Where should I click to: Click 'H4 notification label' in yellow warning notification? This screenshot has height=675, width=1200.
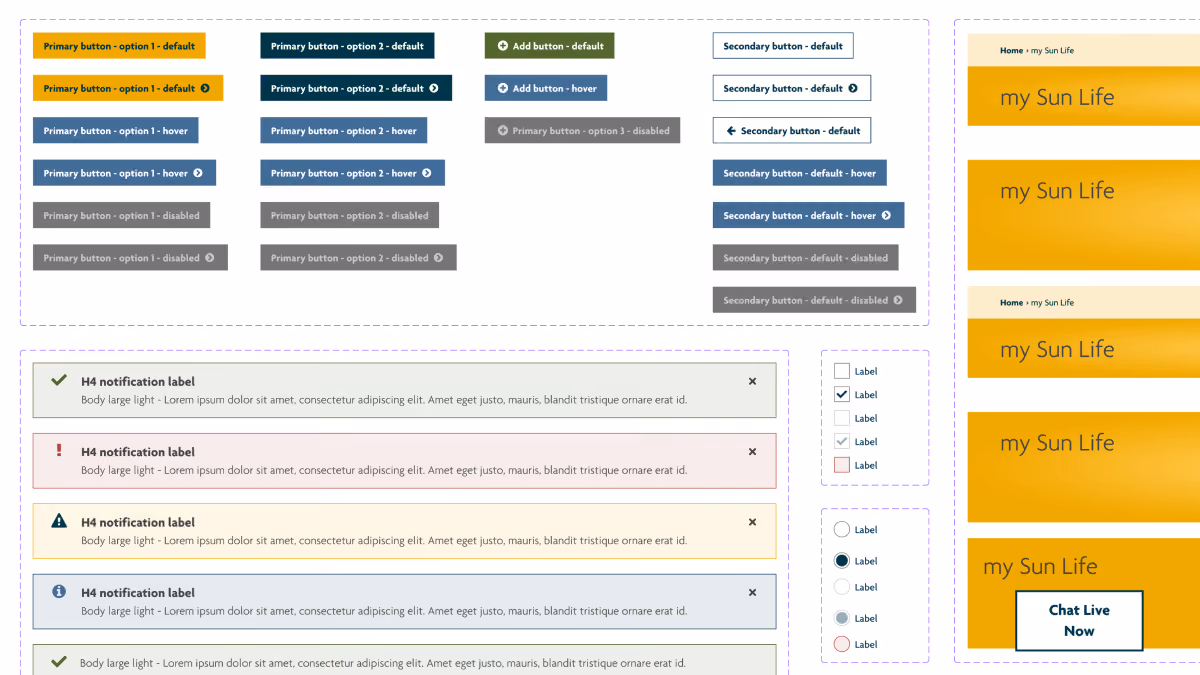point(138,522)
